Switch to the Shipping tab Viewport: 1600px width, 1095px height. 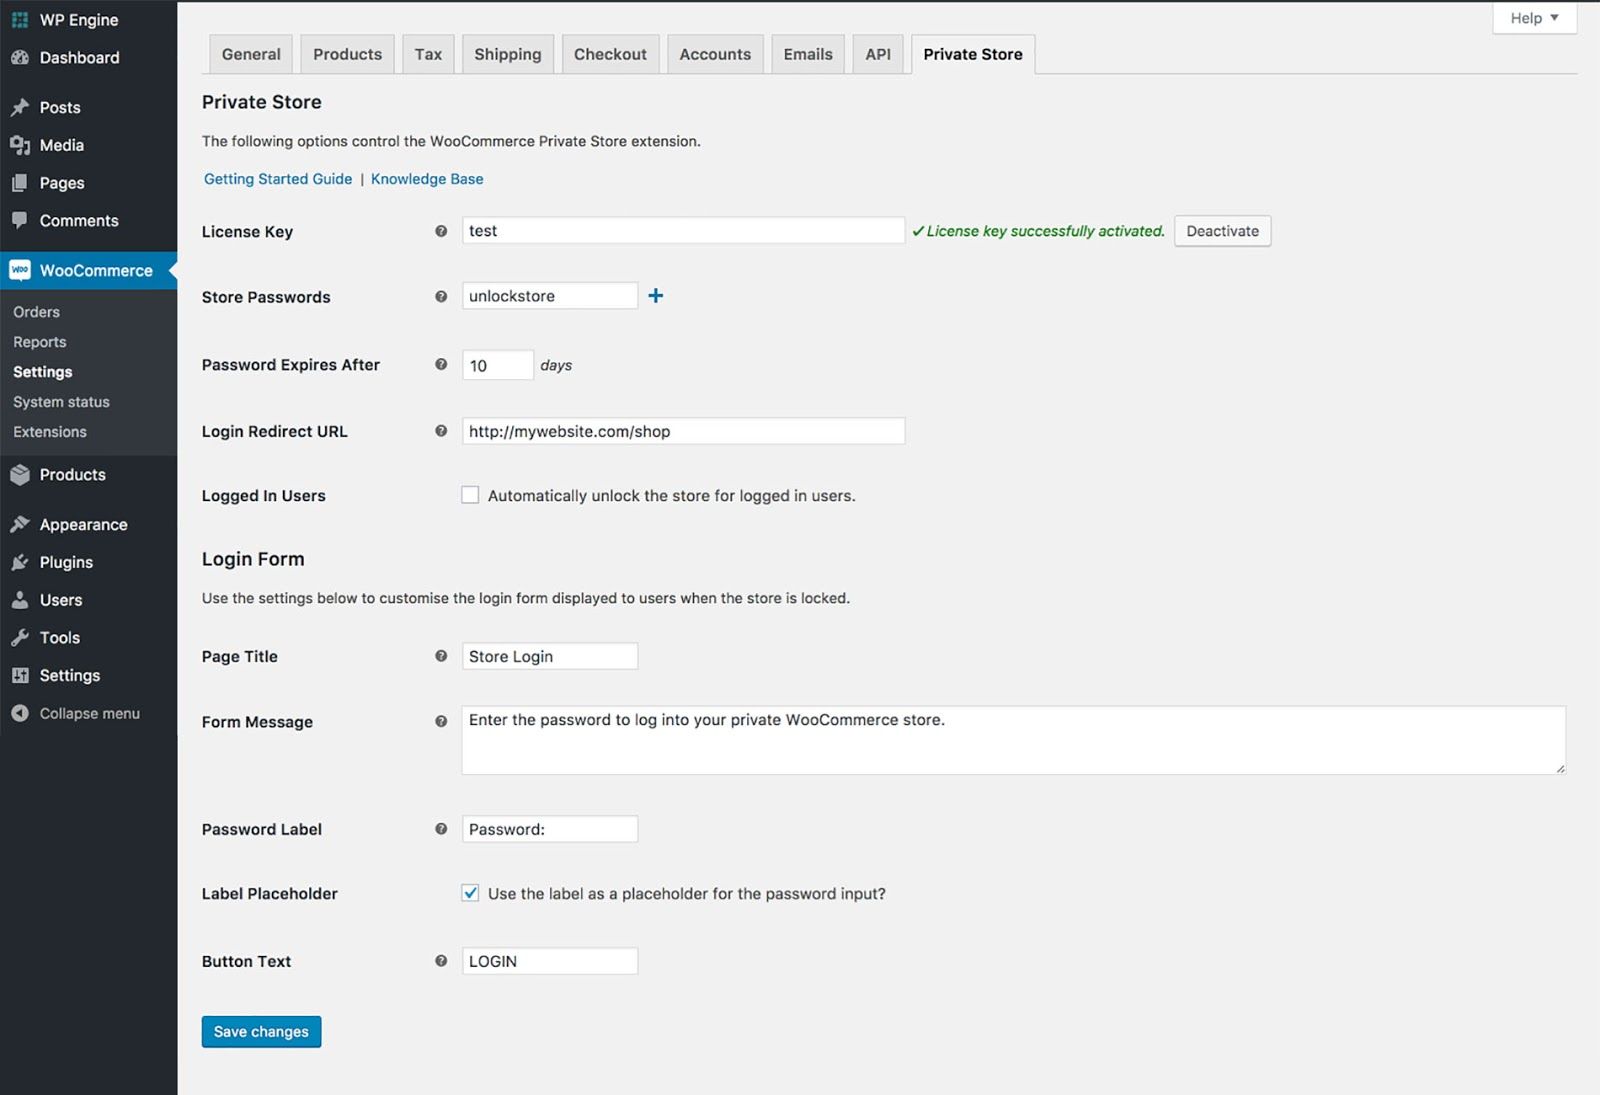pyautogui.click(x=507, y=54)
